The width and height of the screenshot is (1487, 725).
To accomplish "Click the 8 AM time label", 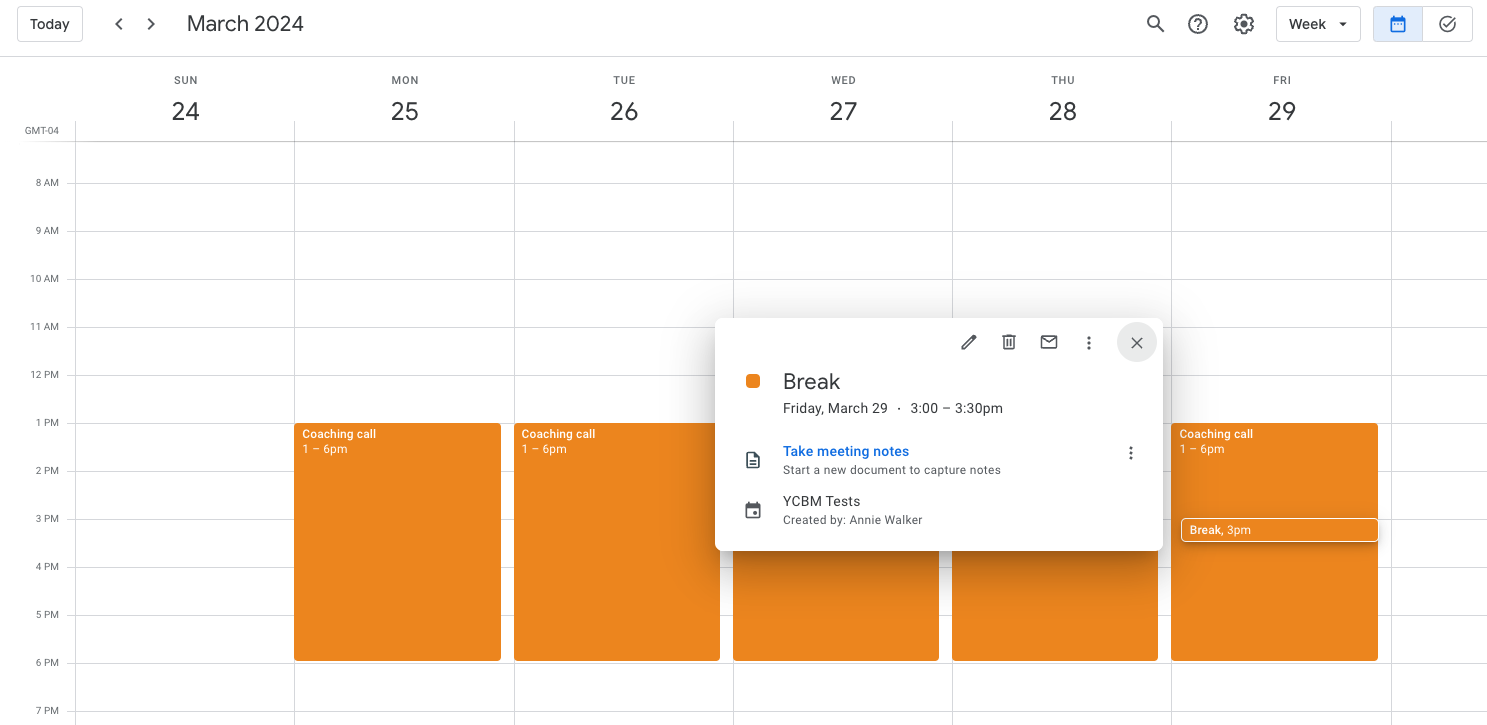I will click(47, 183).
